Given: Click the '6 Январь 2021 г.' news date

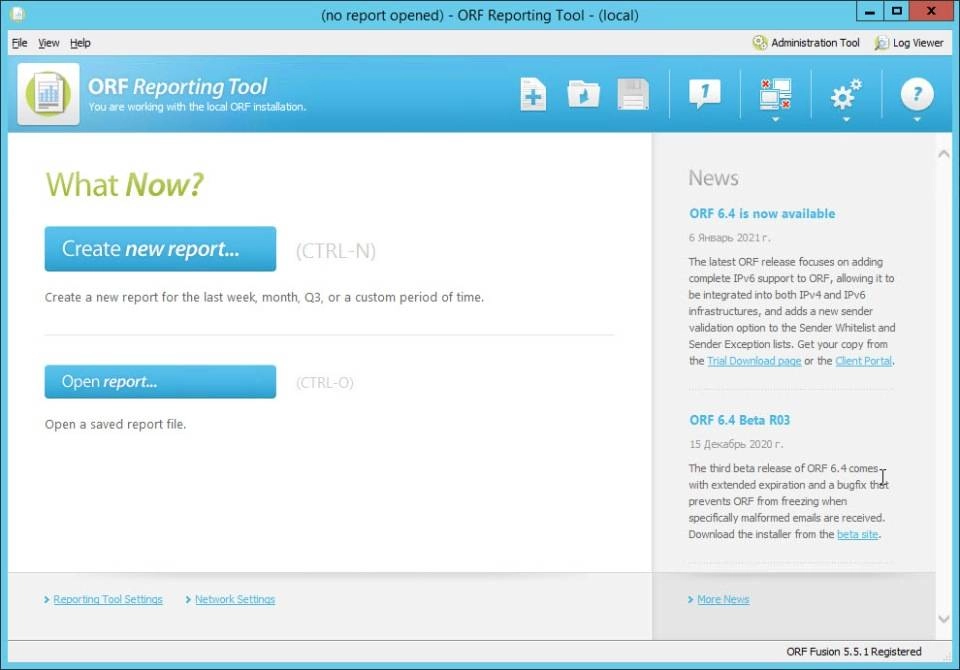Looking at the screenshot, I should click(729, 238).
